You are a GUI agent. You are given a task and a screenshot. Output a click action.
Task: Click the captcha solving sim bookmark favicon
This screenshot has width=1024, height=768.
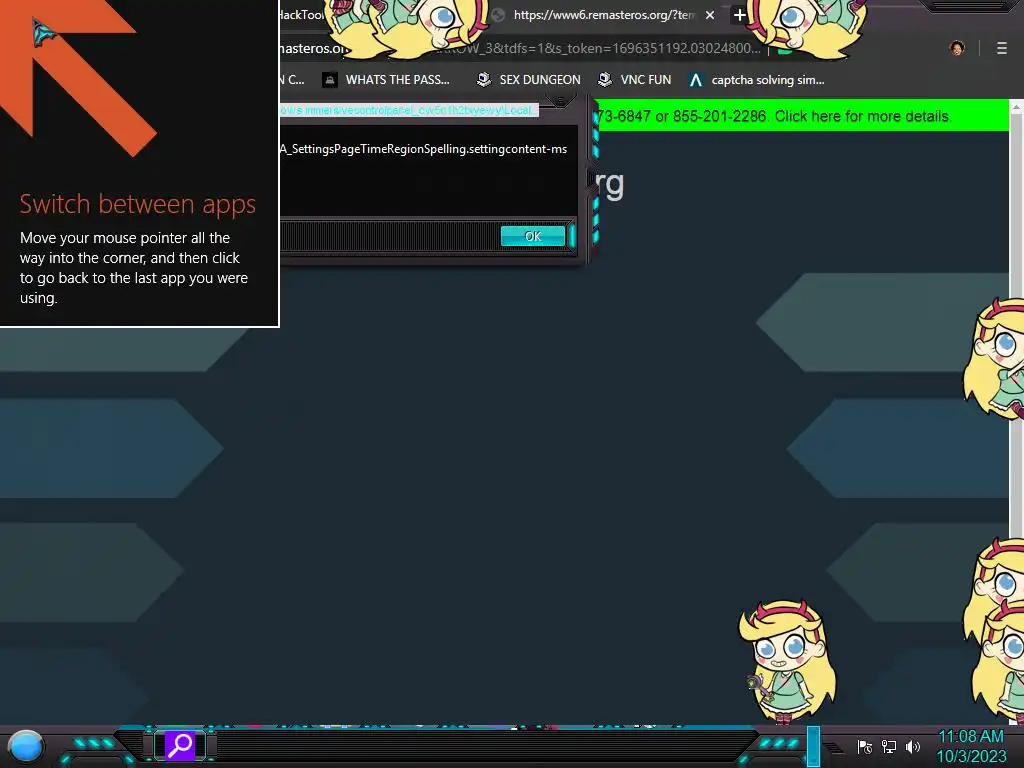tap(696, 80)
